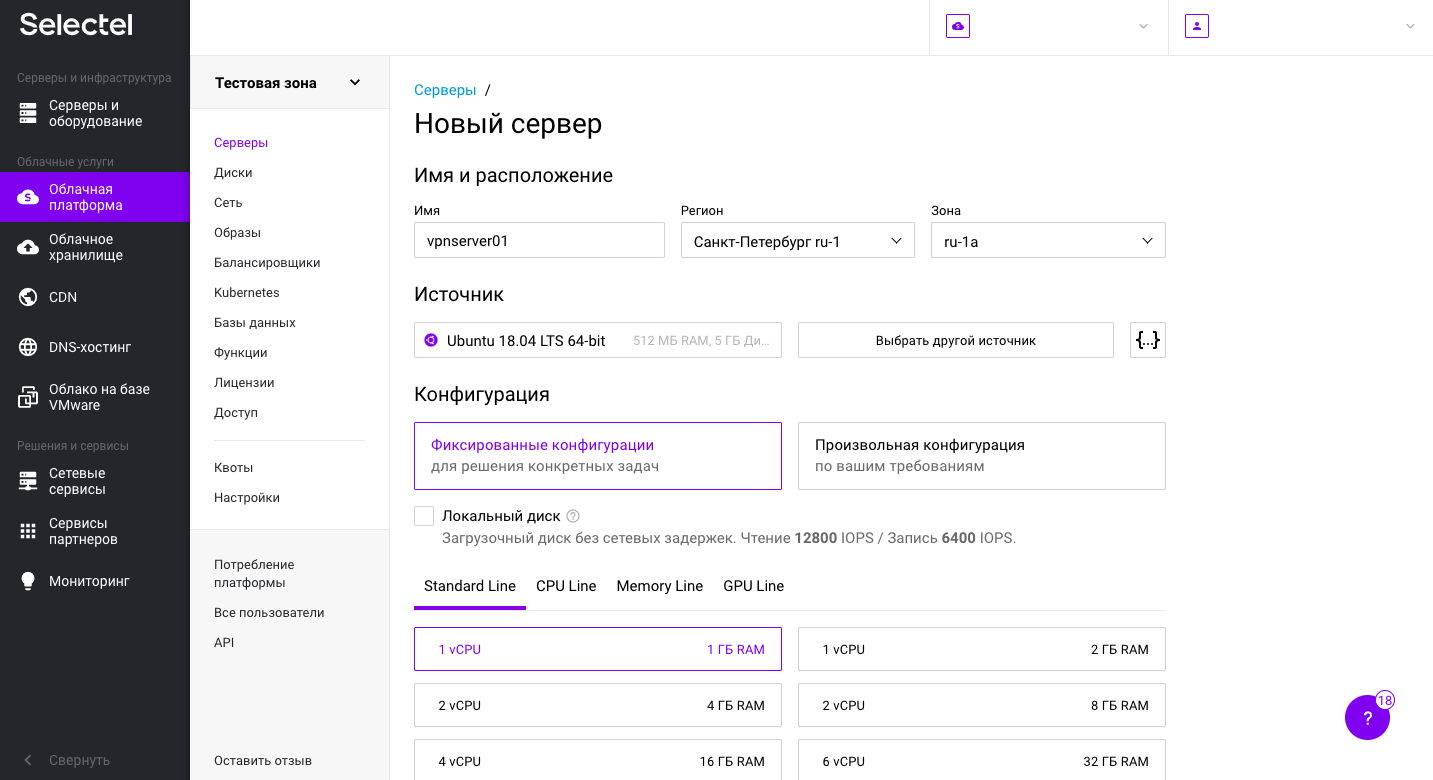Open the Зона ru-1a dropdown
This screenshot has width=1433, height=780.
[1047, 240]
